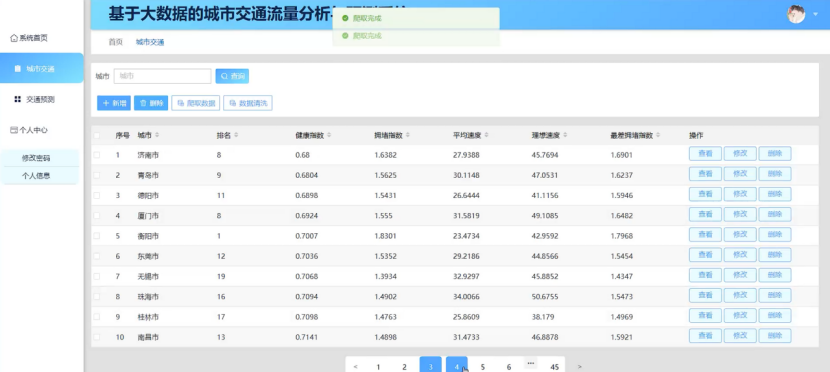Viewport: 830px width, 372px height.
Task: Click the 平均速度 value 34.0066
Action: tap(466, 297)
